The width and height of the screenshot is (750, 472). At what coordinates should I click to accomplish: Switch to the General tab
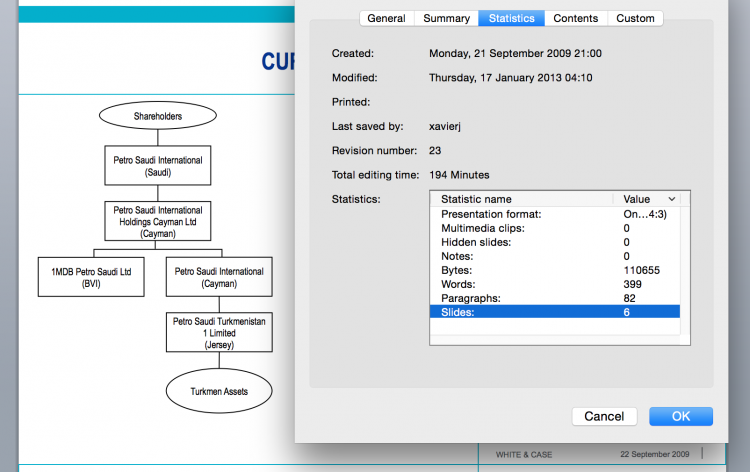coord(386,18)
